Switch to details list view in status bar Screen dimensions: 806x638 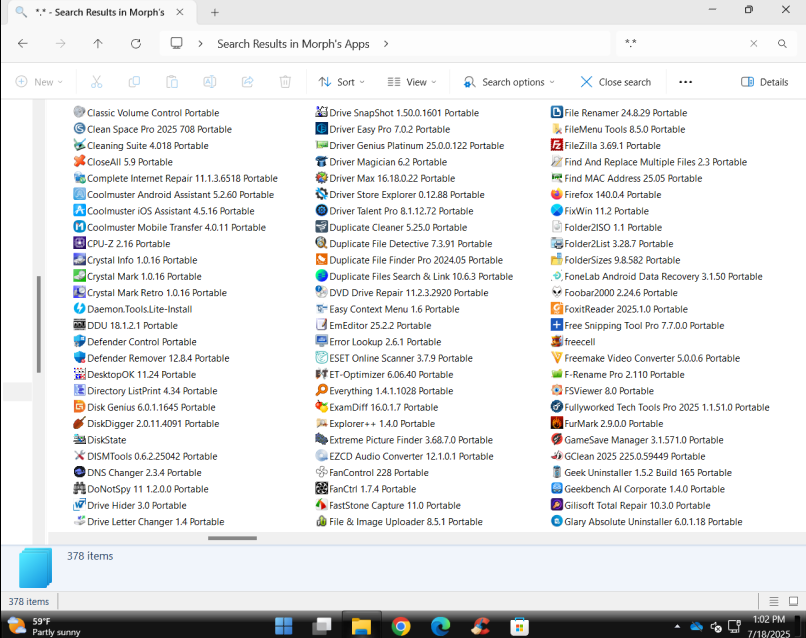(x=774, y=601)
